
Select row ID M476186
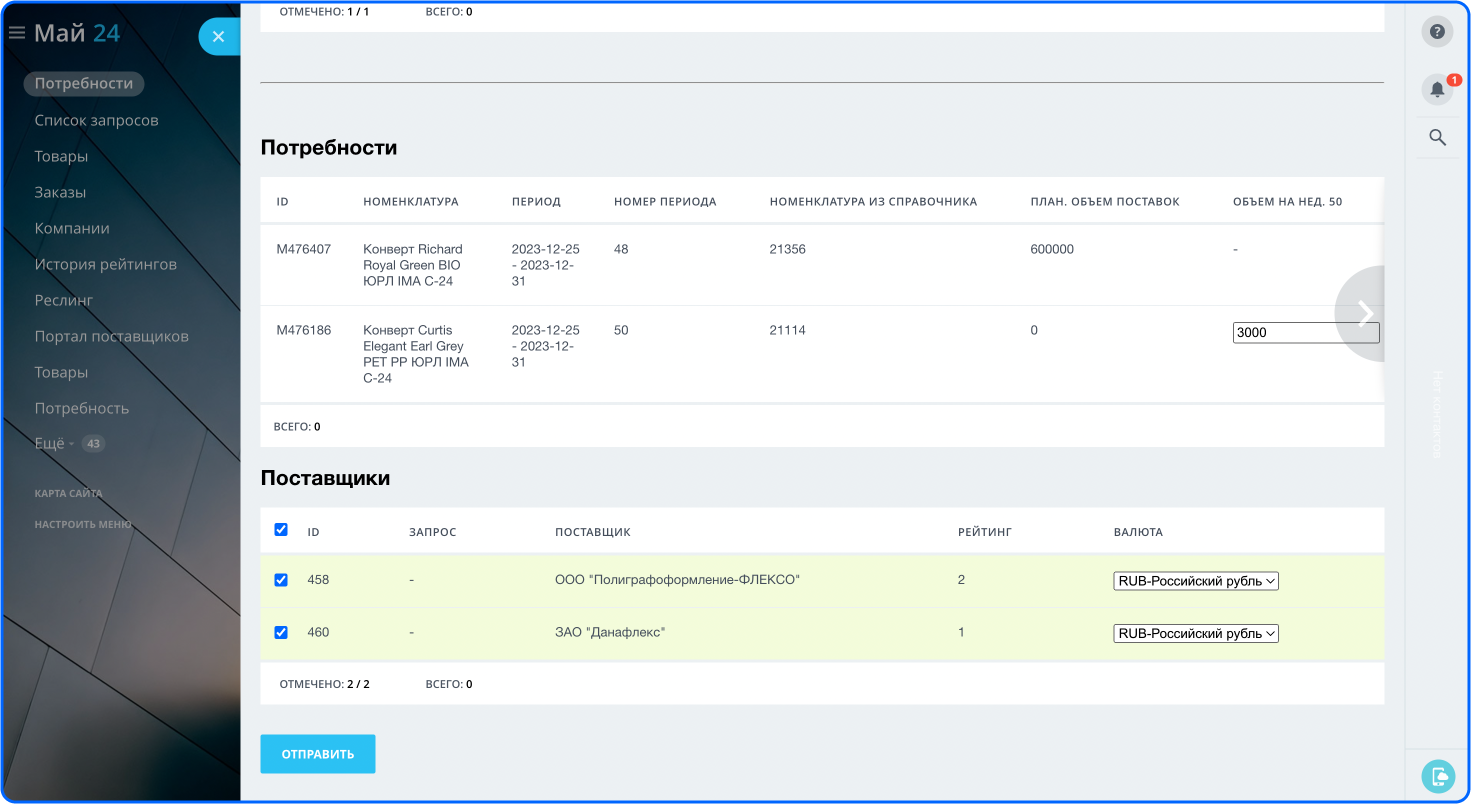coord(304,330)
